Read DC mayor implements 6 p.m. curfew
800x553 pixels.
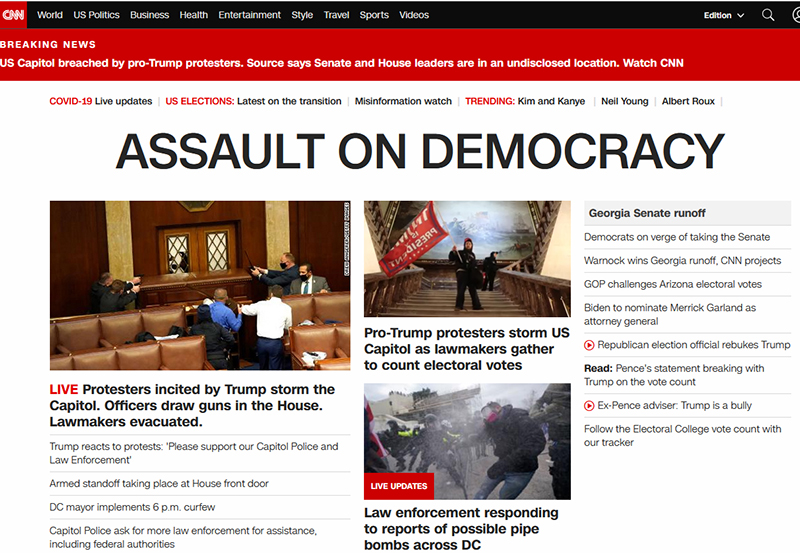(x=132, y=507)
